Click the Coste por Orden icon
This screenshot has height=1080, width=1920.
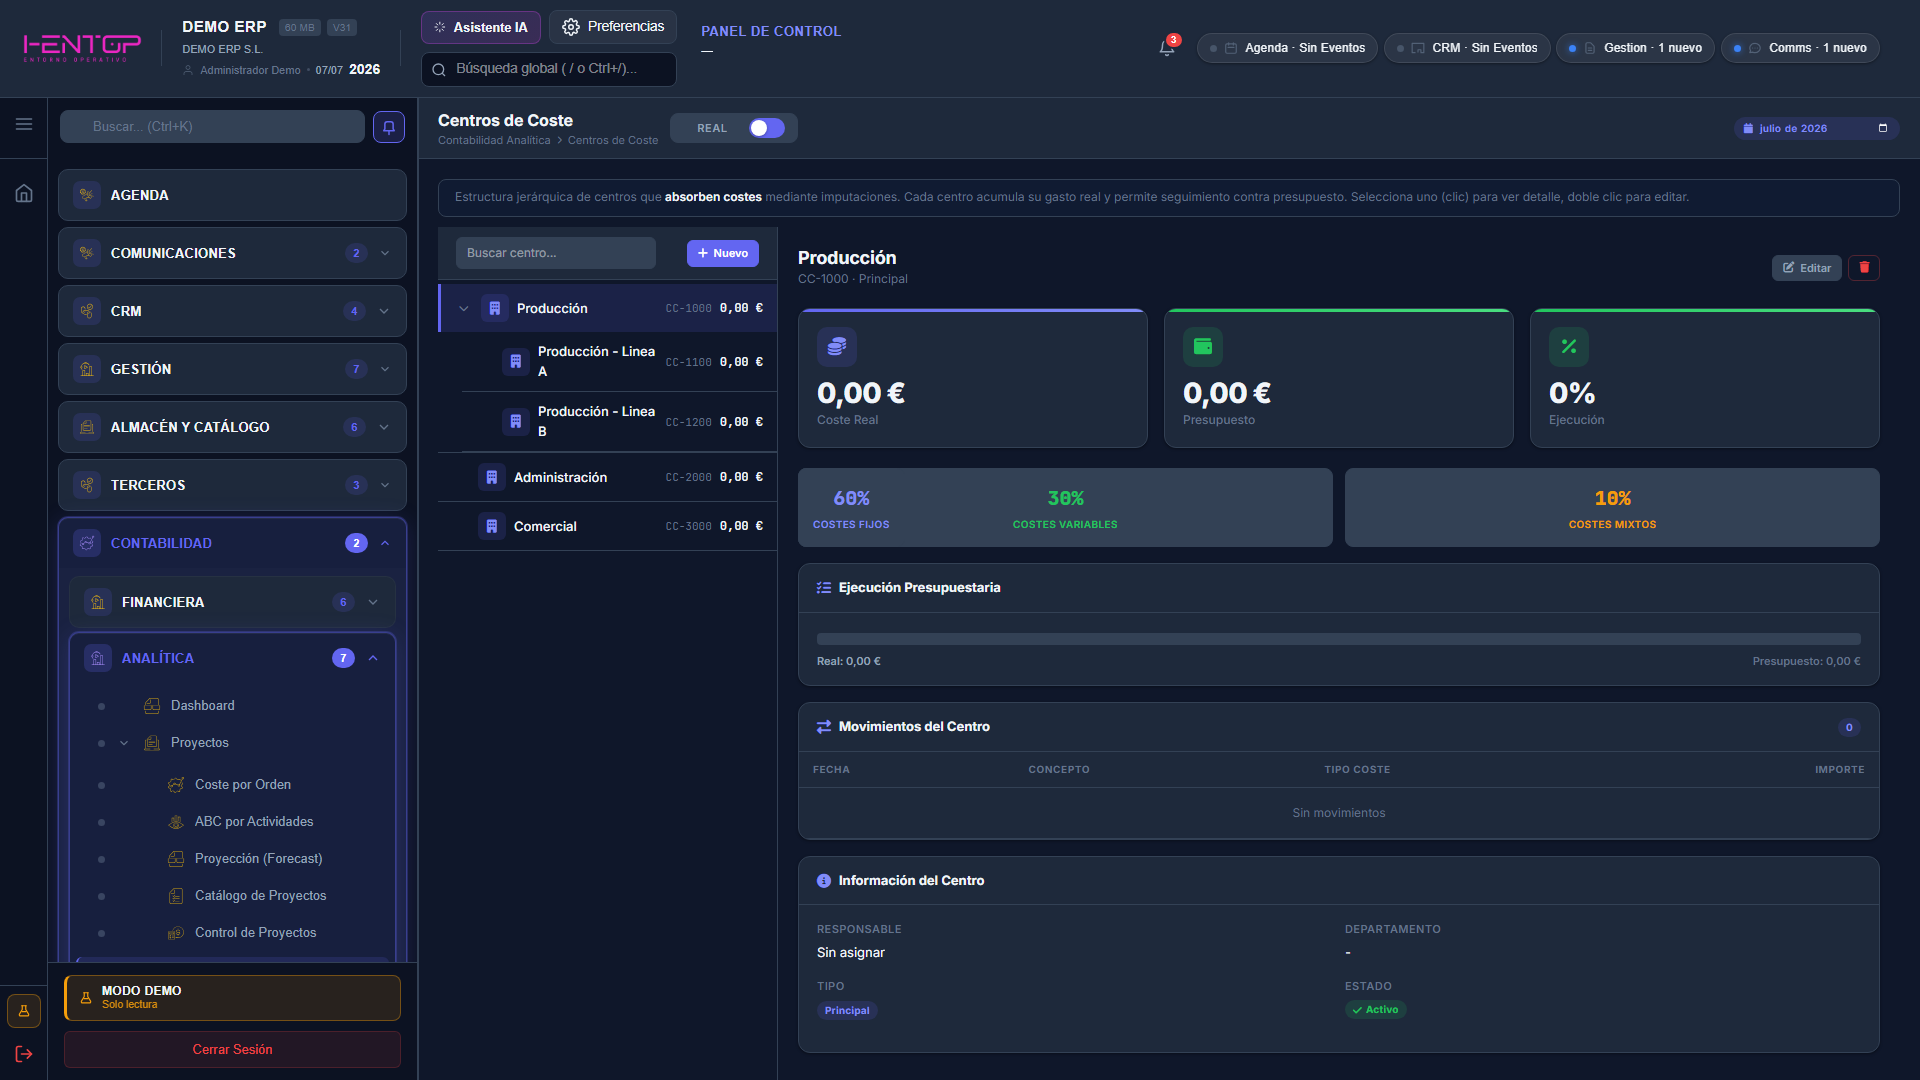pos(176,785)
